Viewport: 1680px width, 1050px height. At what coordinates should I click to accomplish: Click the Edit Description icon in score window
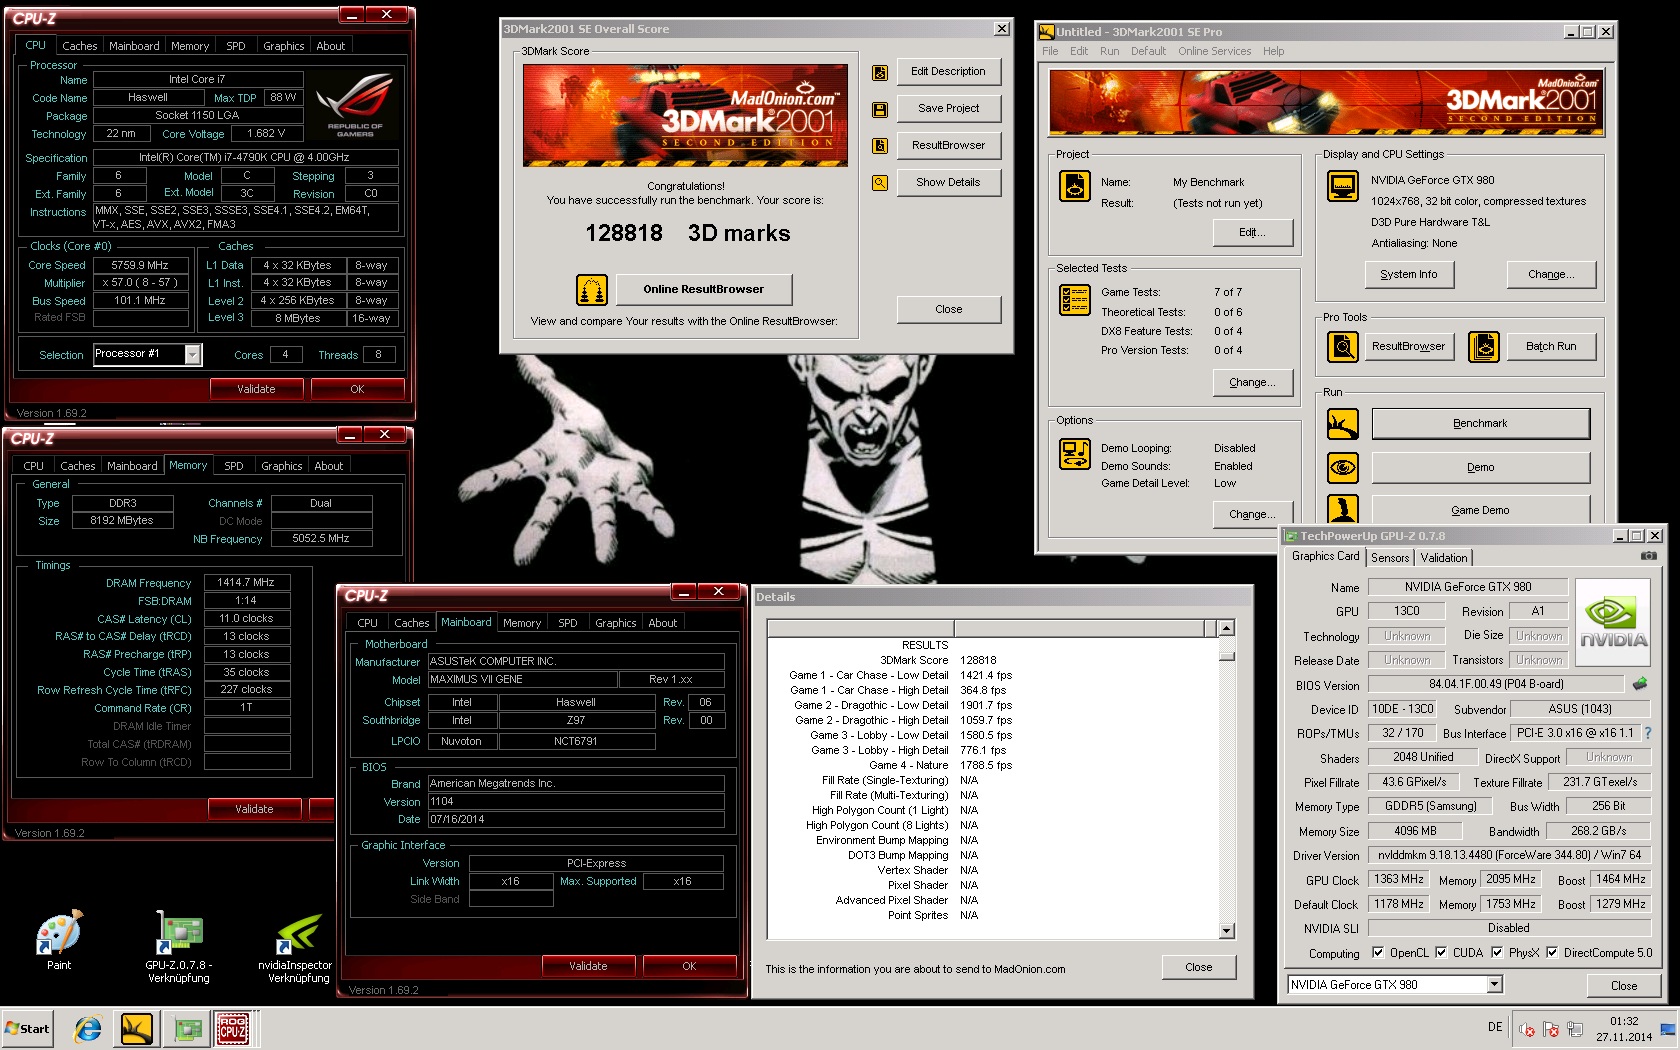tap(880, 72)
